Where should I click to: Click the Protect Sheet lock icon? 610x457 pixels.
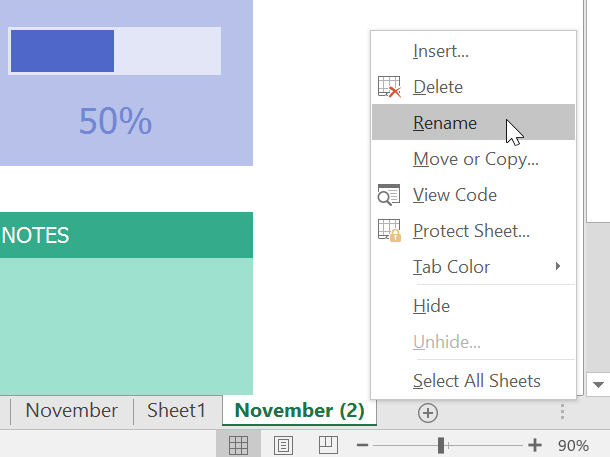tap(389, 231)
